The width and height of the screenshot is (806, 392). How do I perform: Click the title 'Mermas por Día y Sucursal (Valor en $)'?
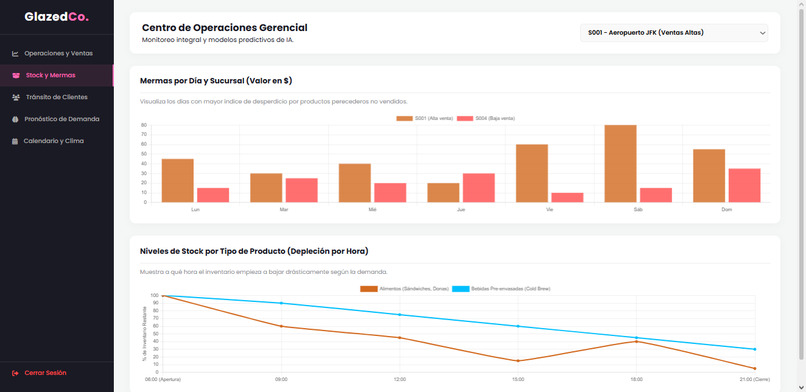click(216, 81)
